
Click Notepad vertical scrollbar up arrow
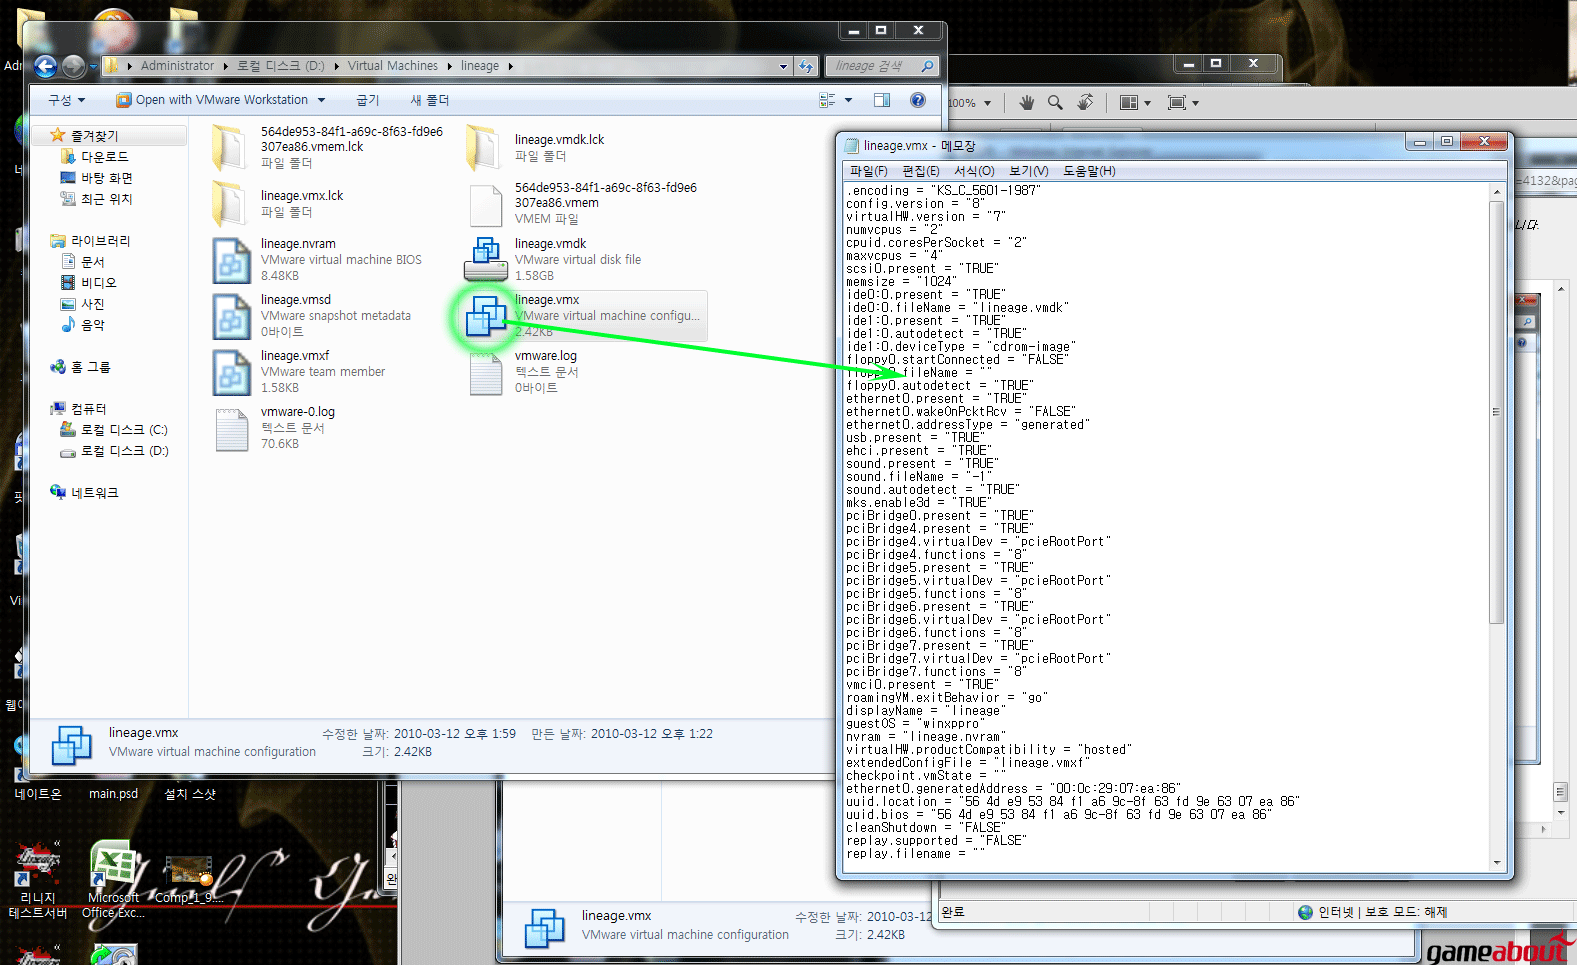(x=1496, y=191)
